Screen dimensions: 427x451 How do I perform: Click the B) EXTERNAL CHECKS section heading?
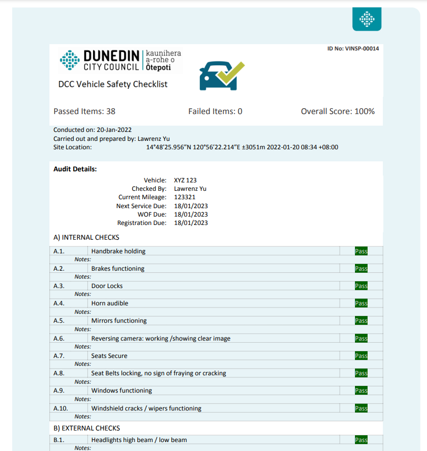click(x=87, y=428)
